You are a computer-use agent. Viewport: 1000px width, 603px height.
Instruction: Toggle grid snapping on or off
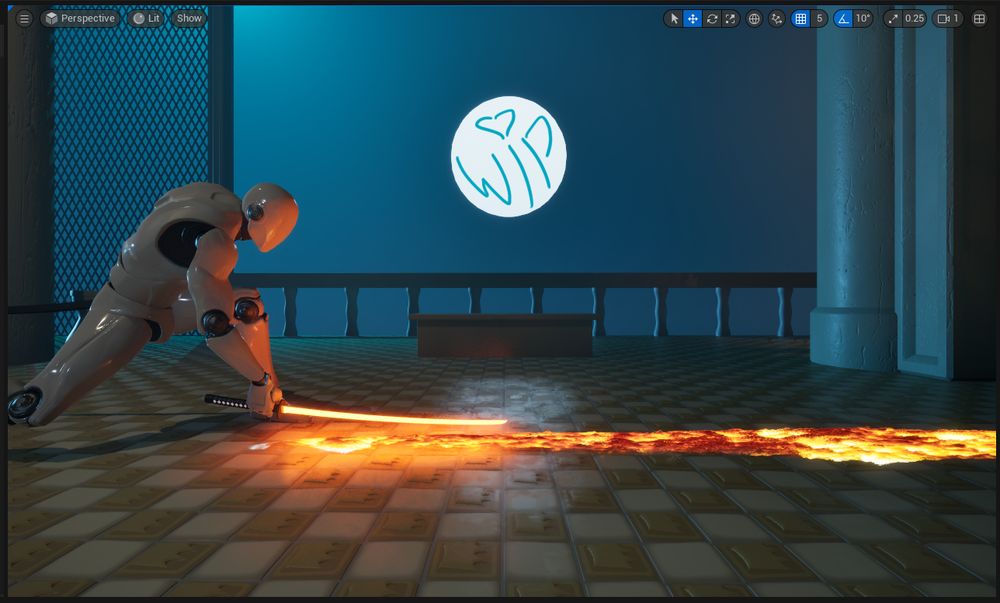pyautogui.click(x=800, y=18)
